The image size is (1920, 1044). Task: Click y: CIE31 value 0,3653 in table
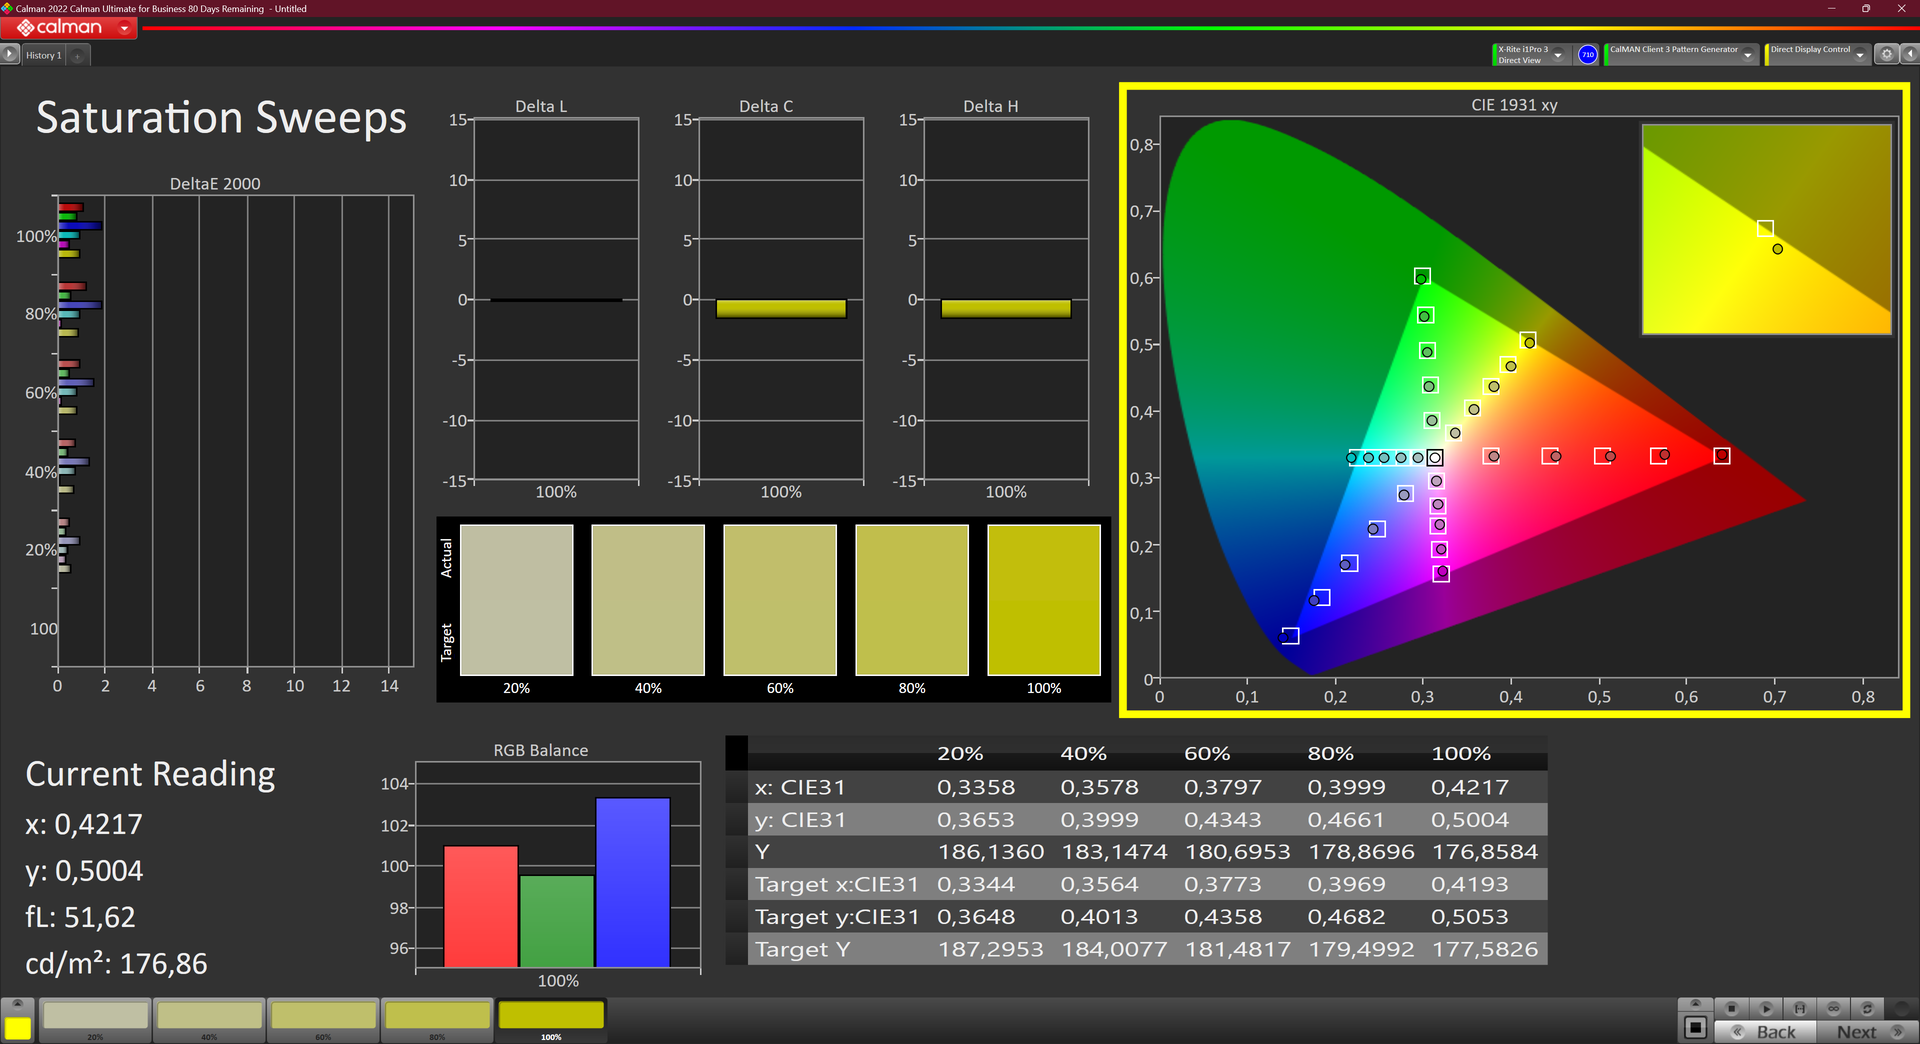click(976, 820)
